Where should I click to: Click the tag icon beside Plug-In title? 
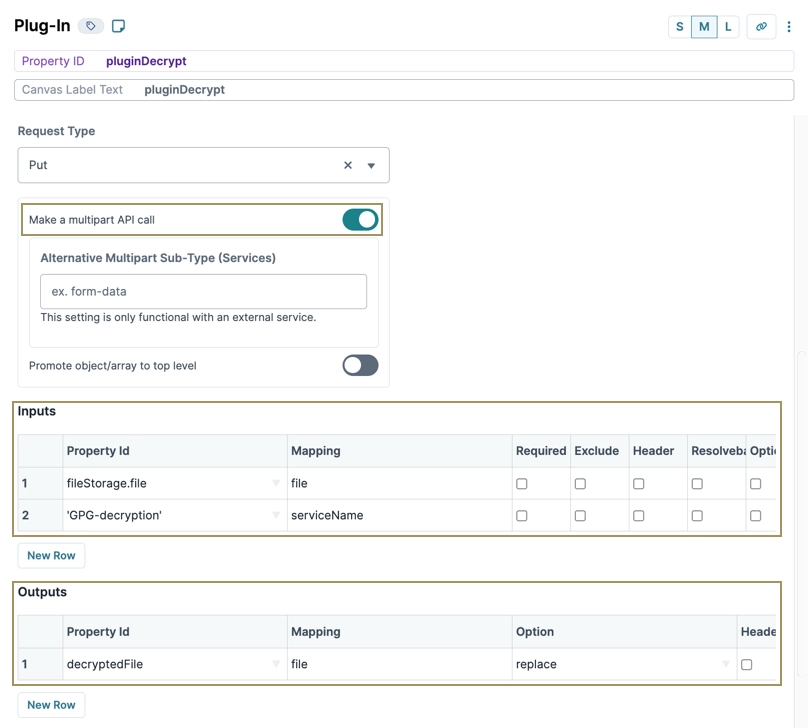click(90, 25)
